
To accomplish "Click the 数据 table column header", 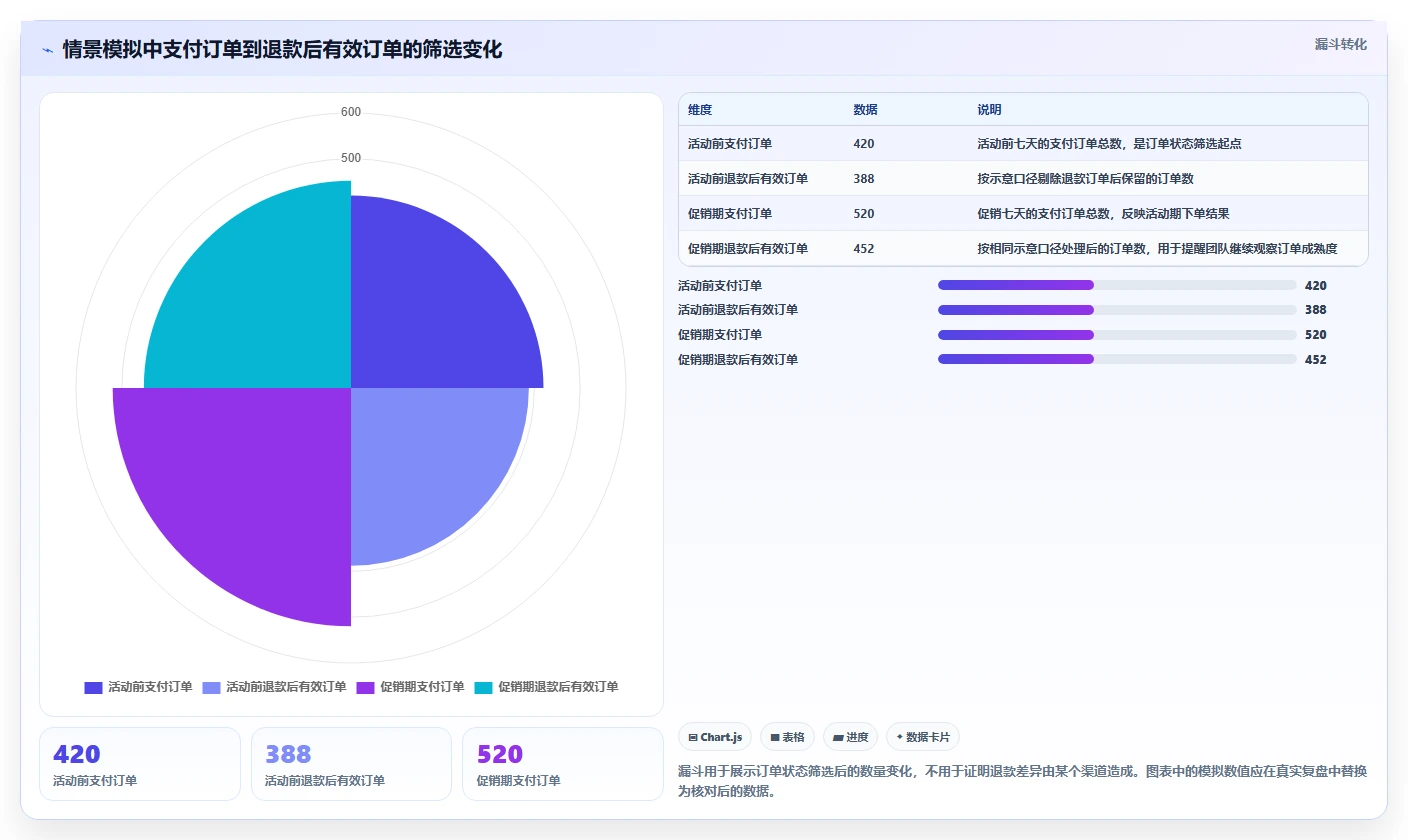I will click(865, 110).
